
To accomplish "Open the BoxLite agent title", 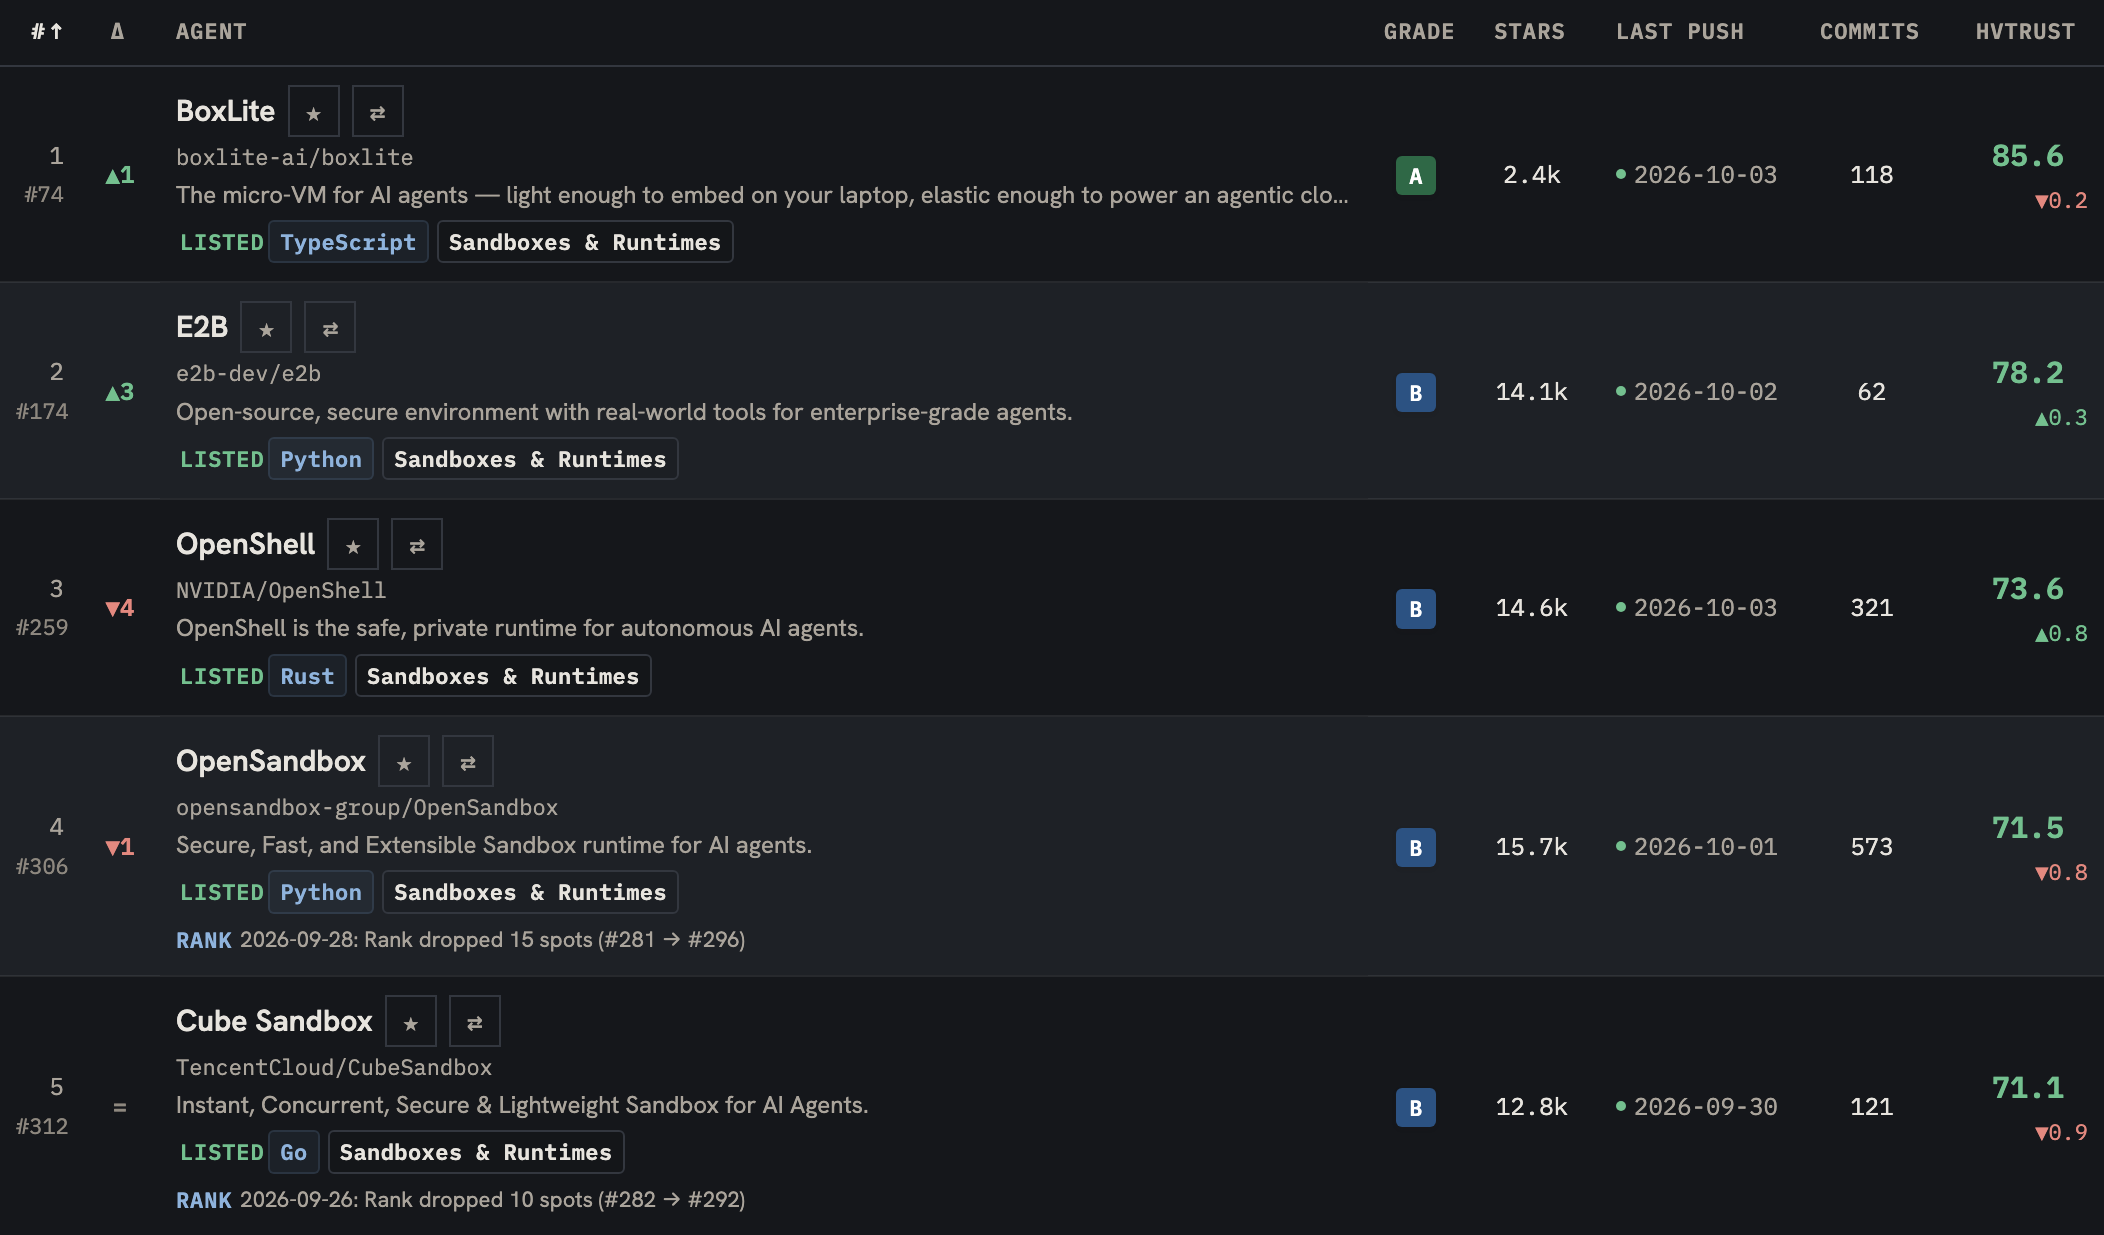I will (225, 111).
